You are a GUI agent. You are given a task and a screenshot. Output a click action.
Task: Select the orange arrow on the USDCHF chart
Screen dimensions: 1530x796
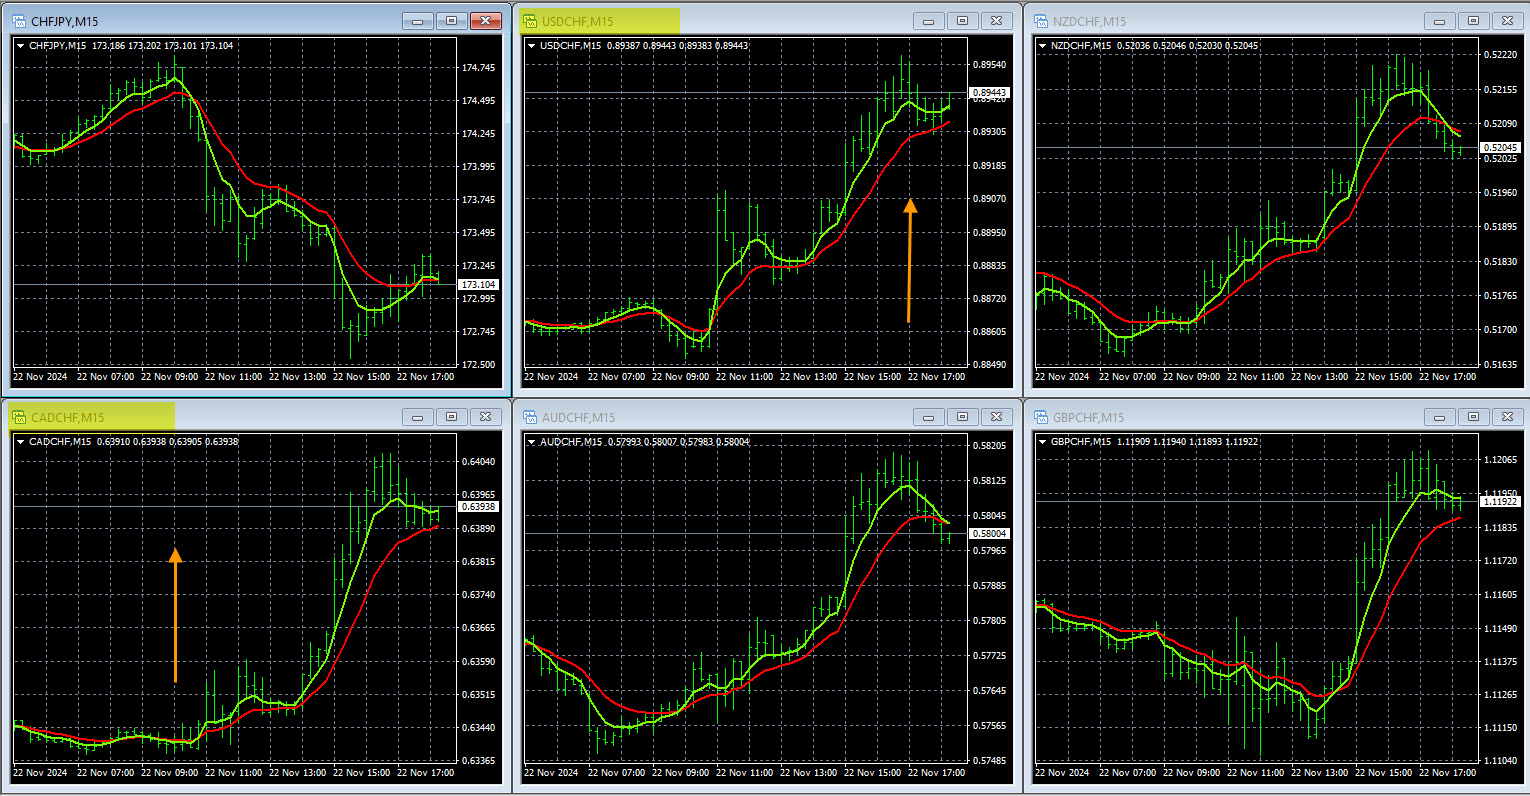(909, 260)
